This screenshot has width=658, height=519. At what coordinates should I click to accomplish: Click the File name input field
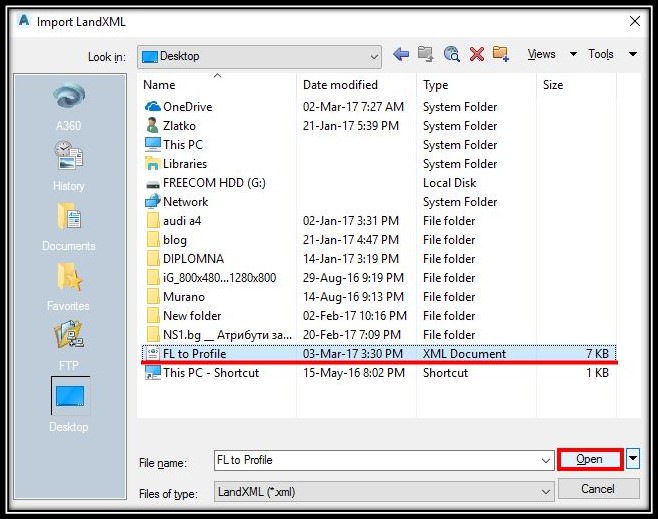tap(384, 461)
